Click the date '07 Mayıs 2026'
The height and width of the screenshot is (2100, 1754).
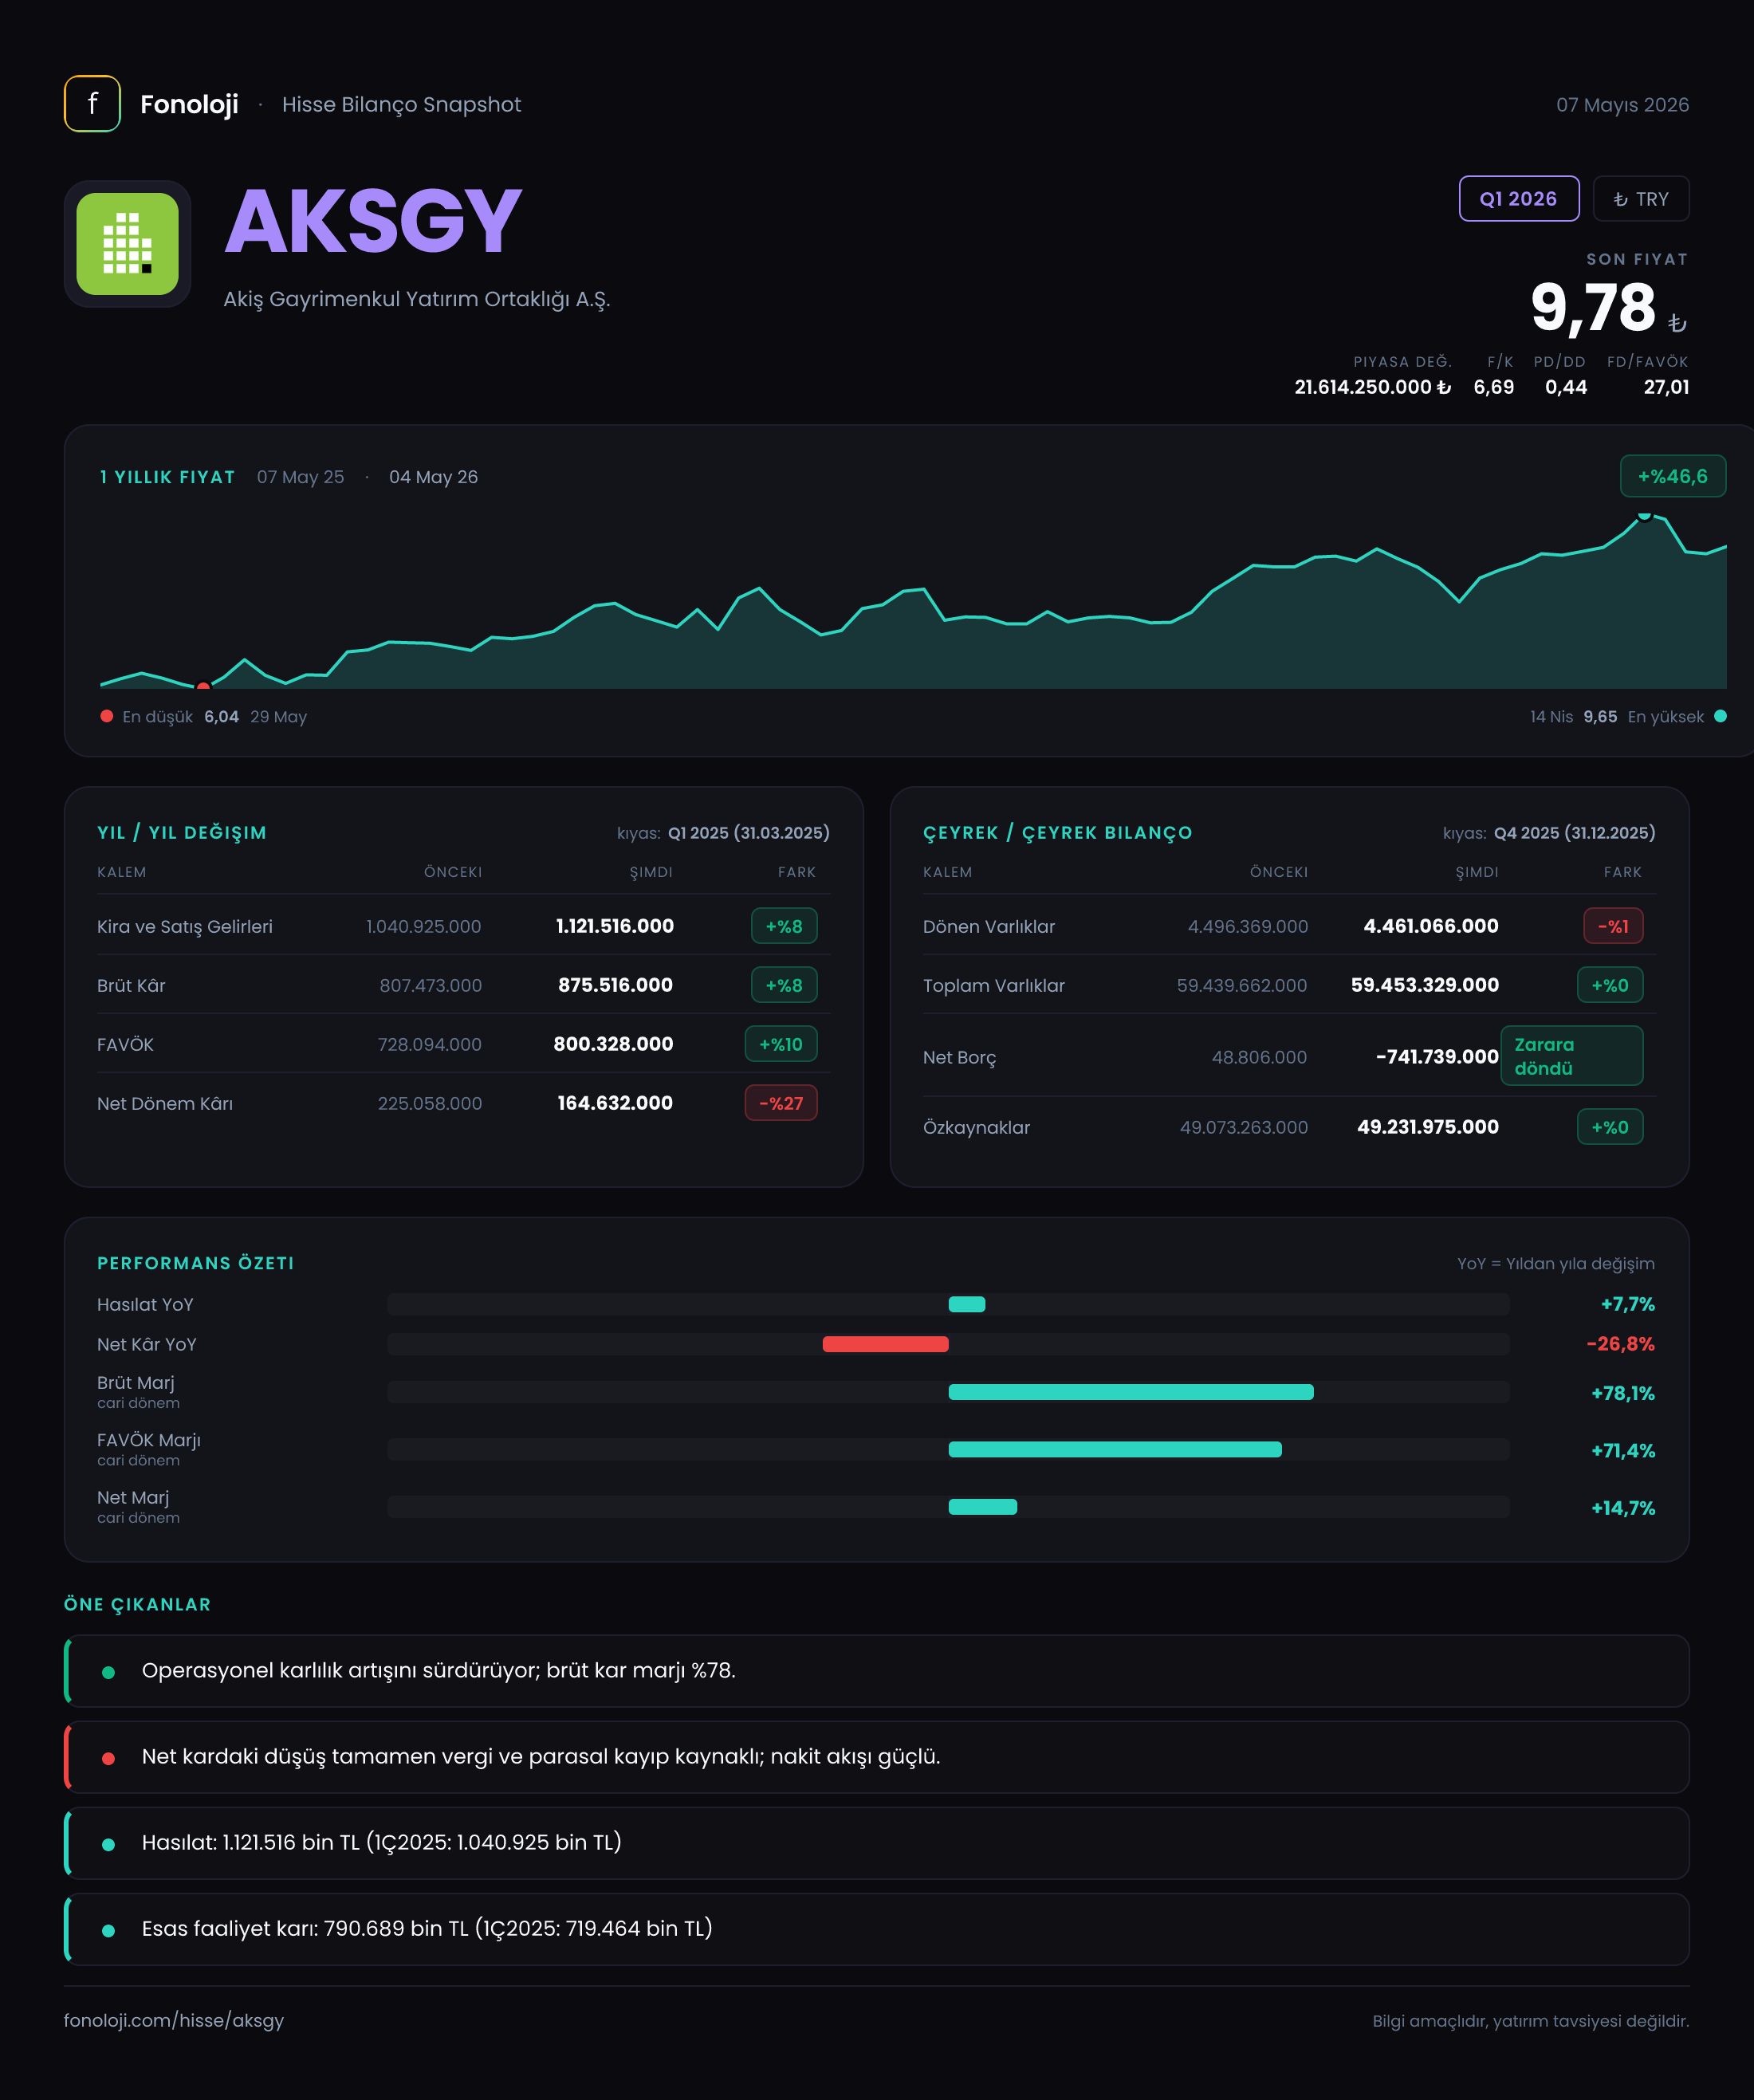click(1622, 105)
